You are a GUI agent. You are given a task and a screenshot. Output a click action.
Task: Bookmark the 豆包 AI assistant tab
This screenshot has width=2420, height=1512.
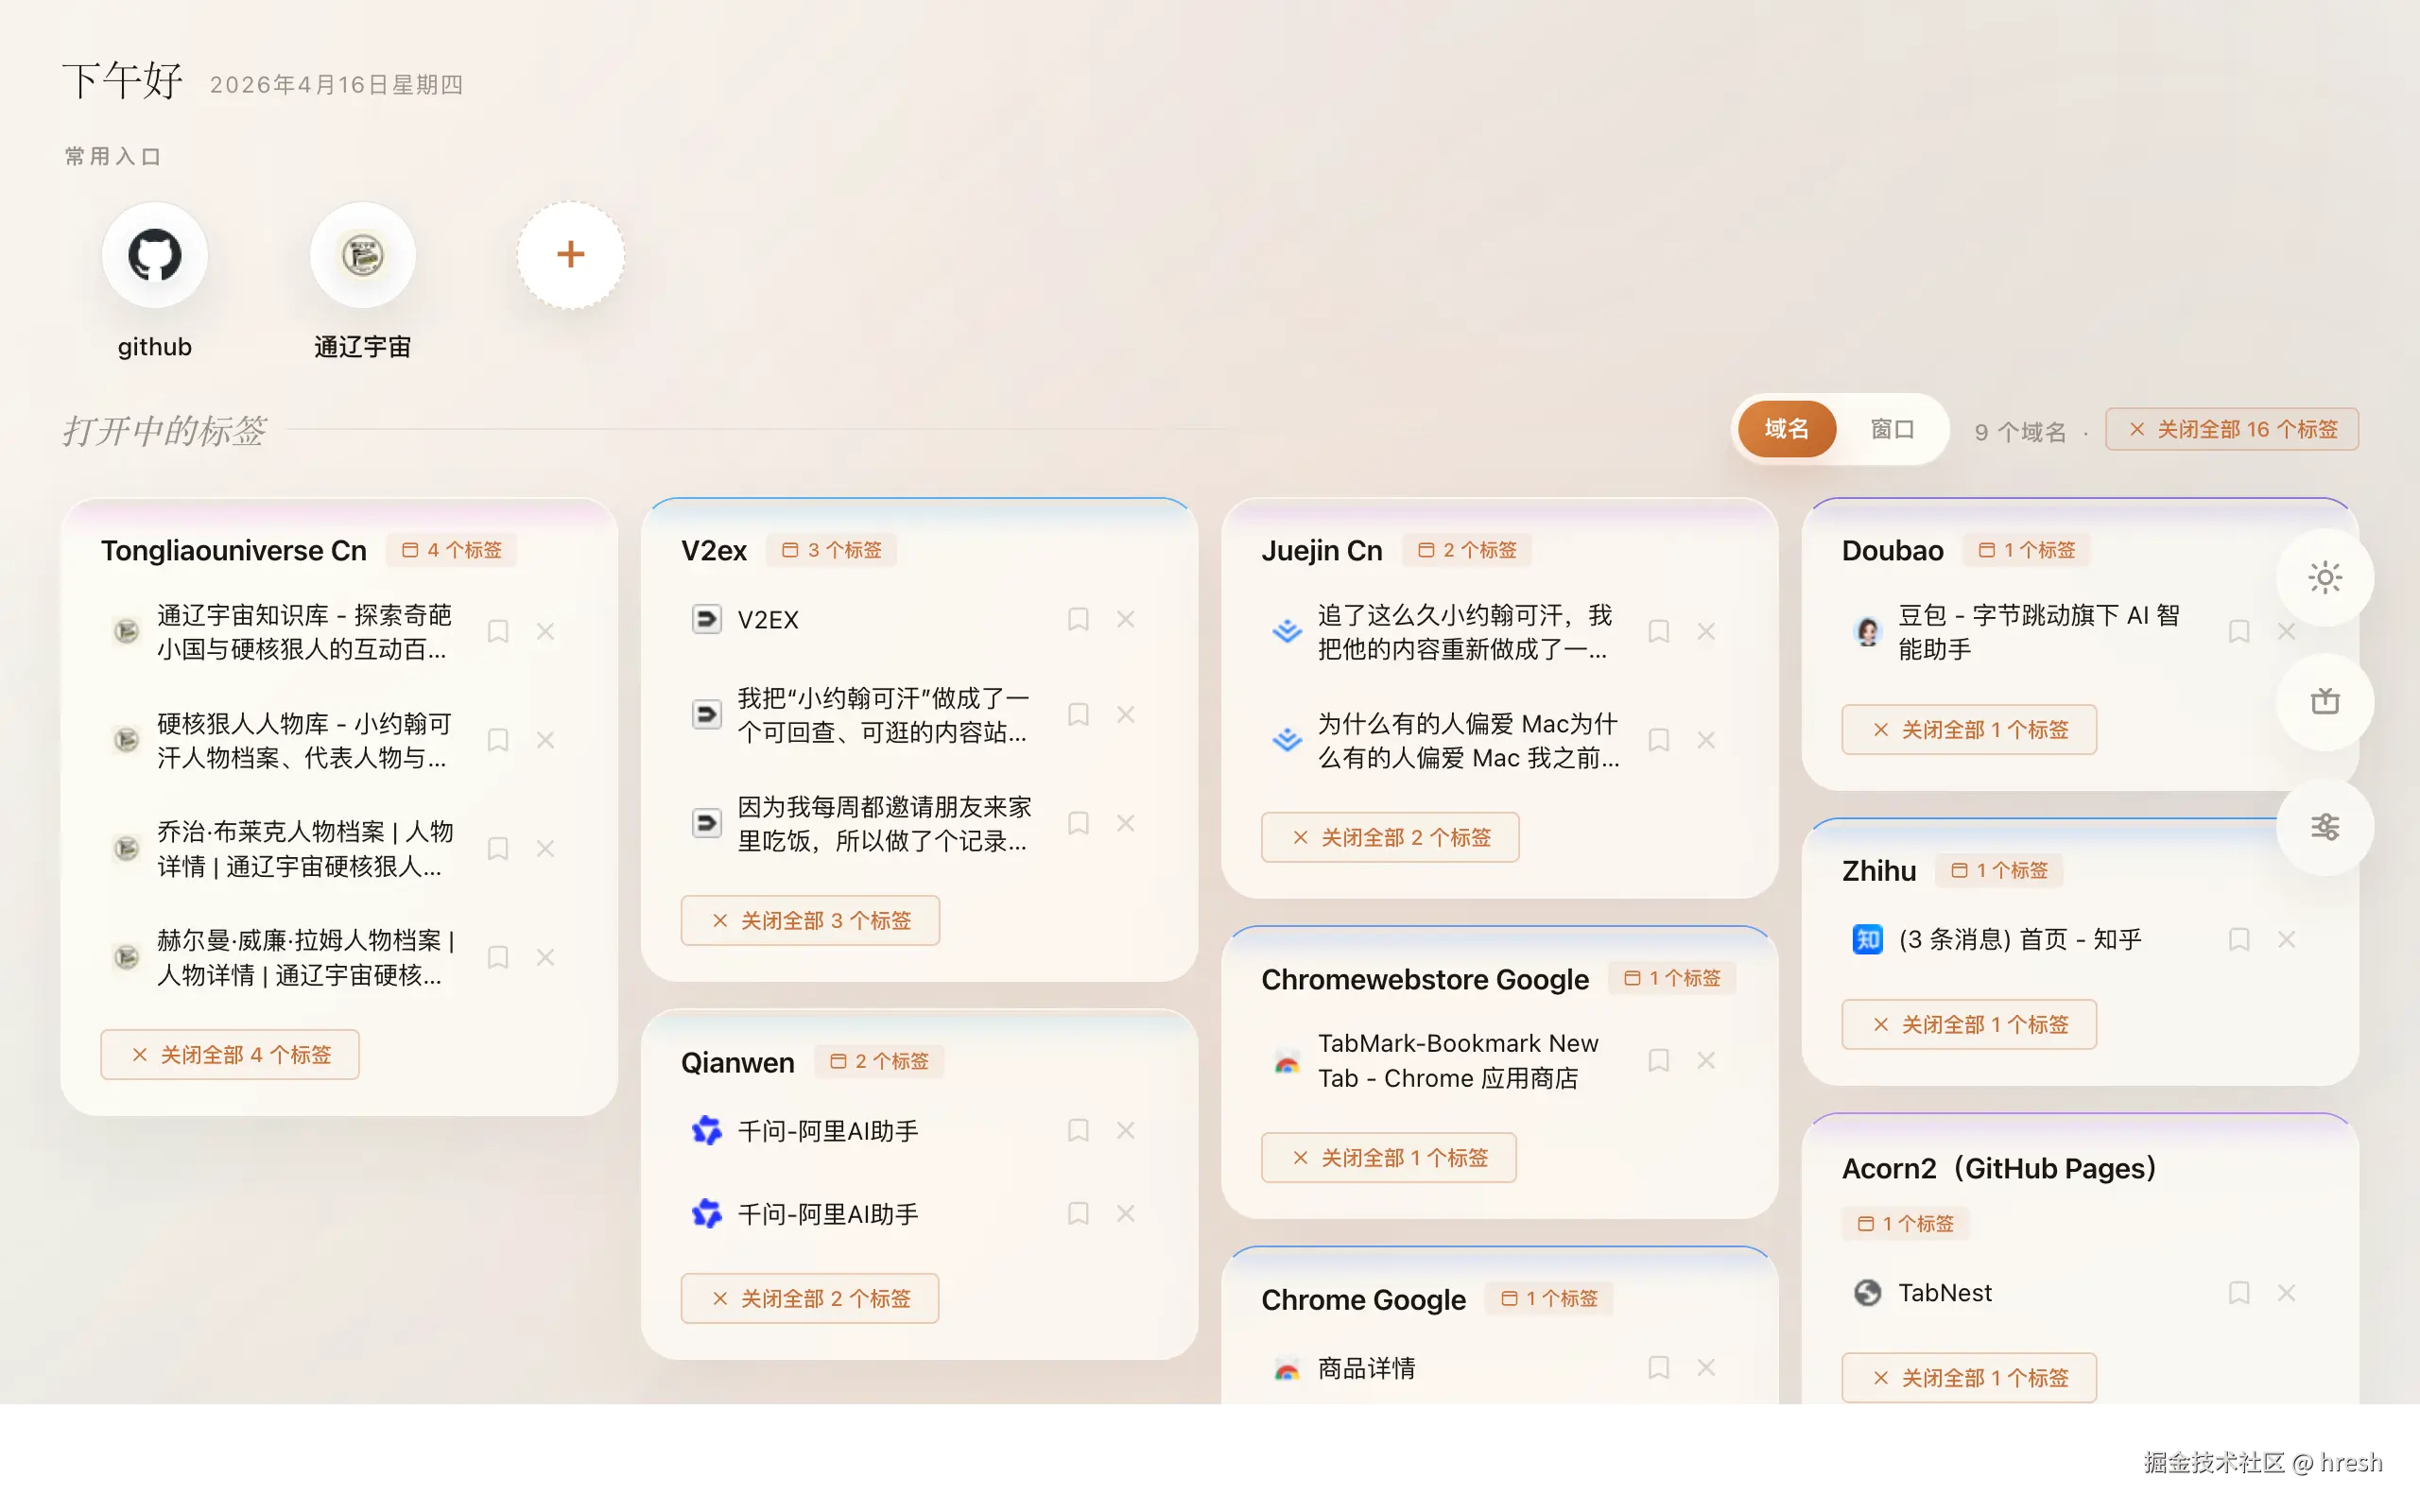tap(2239, 631)
